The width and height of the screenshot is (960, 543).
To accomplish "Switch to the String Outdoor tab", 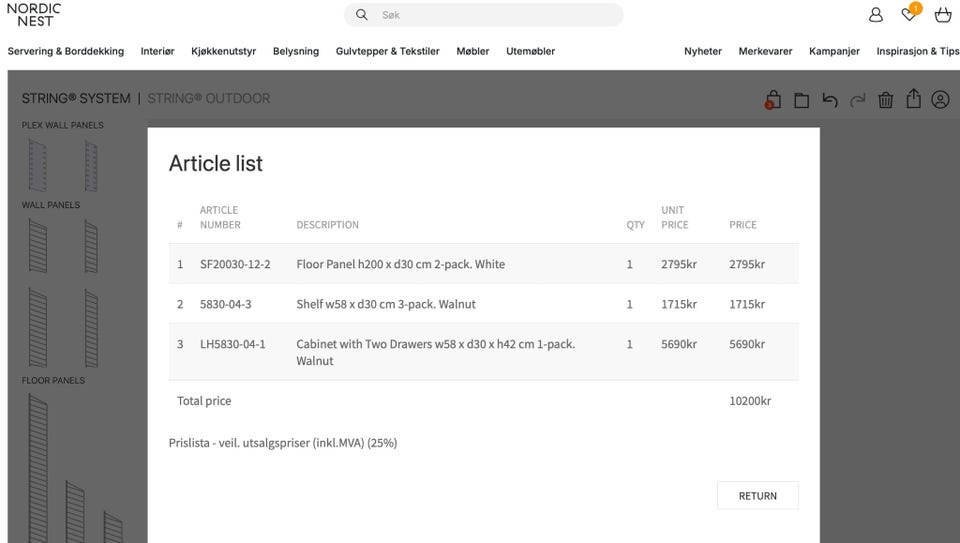I will [x=208, y=98].
